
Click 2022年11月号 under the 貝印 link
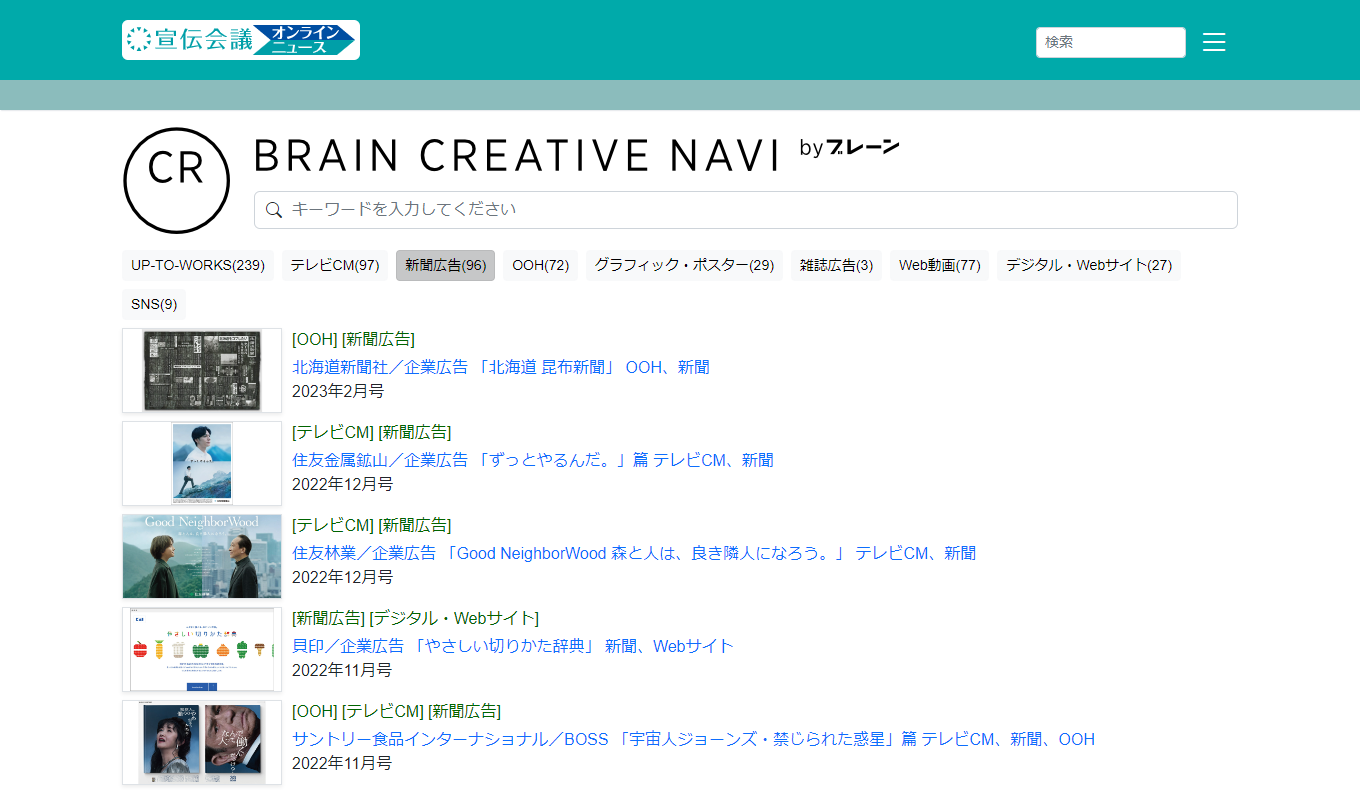click(x=342, y=670)
